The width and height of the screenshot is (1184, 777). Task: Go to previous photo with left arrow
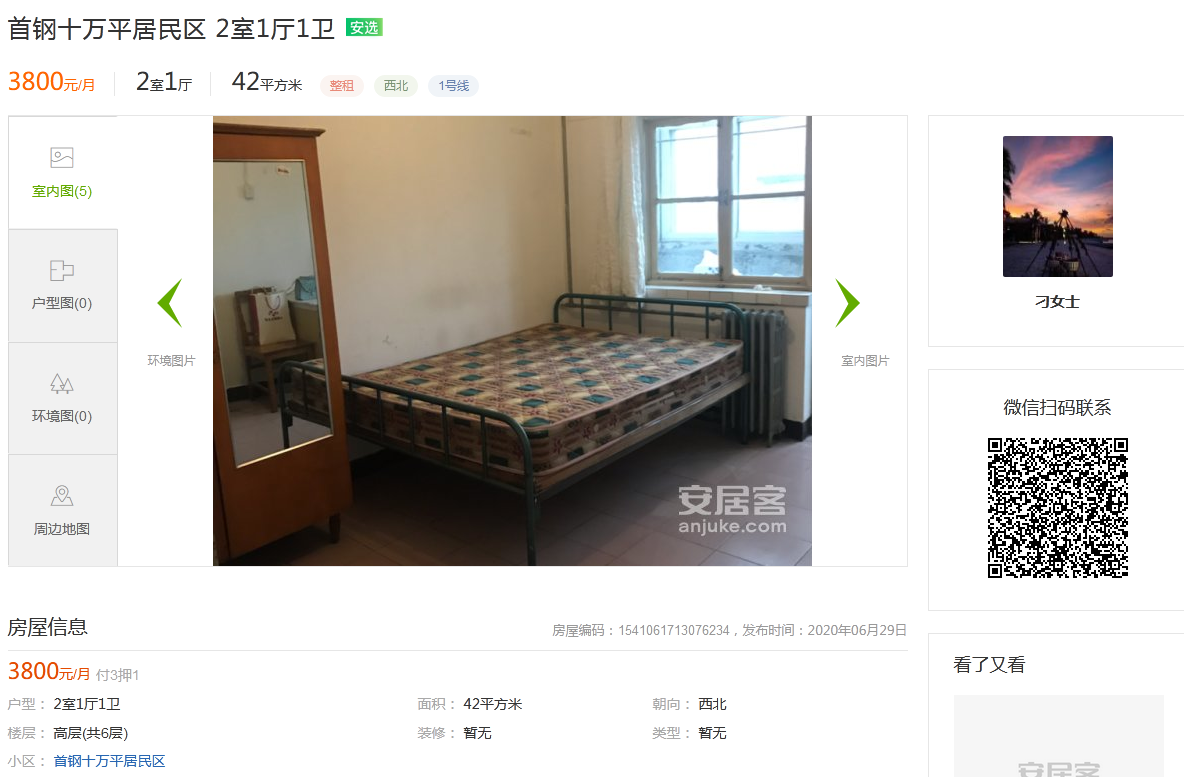170,303
